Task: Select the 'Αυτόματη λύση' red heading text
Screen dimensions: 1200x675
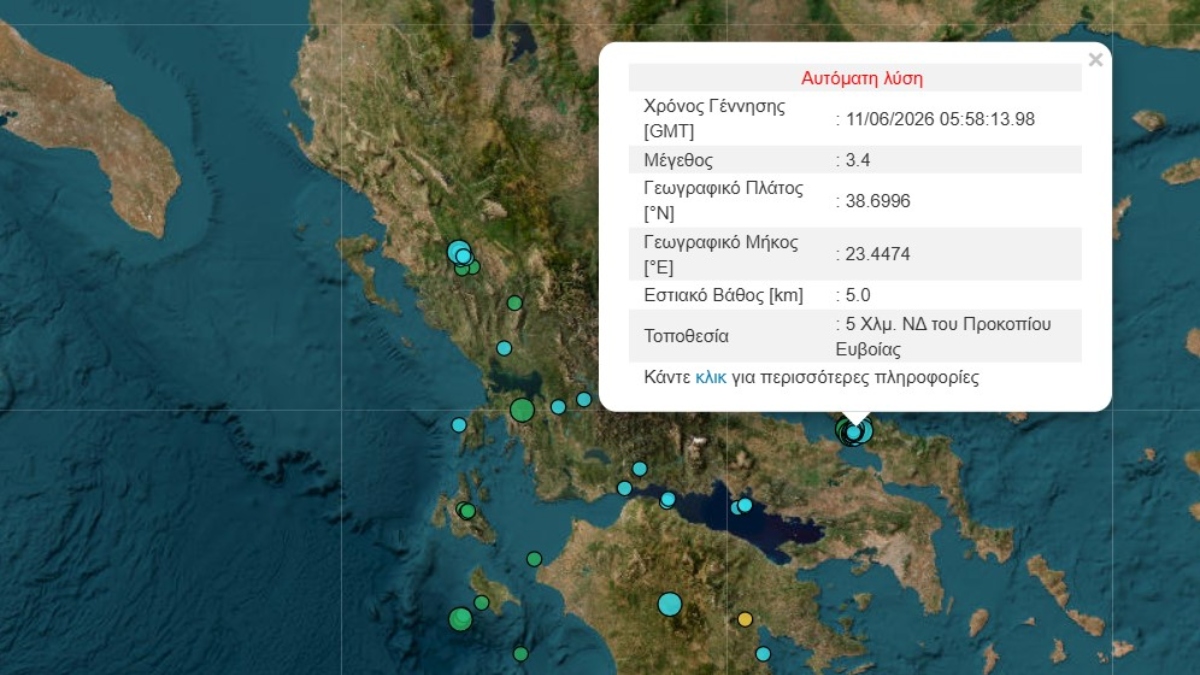Action: click(x=862, y=78)
